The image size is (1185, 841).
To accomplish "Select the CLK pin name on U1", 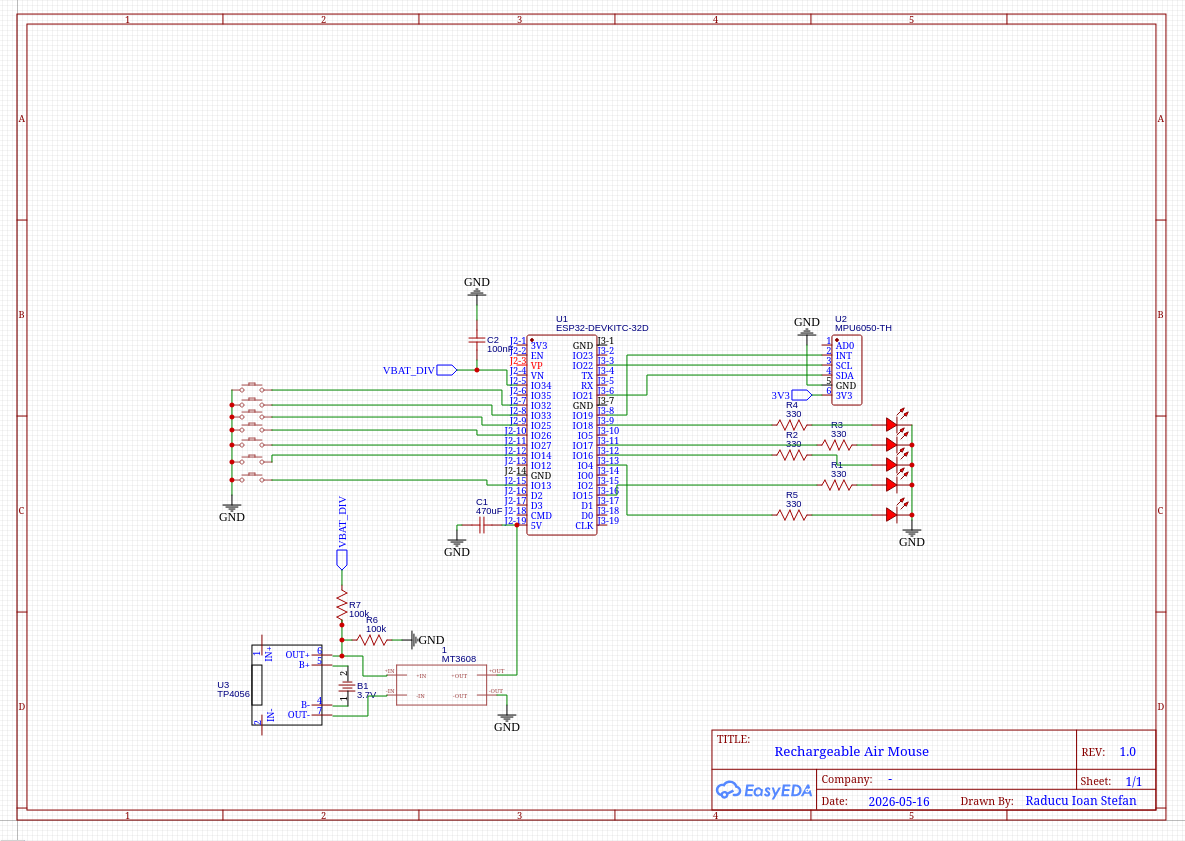I will pyautogui.click(x=584, y=526).
